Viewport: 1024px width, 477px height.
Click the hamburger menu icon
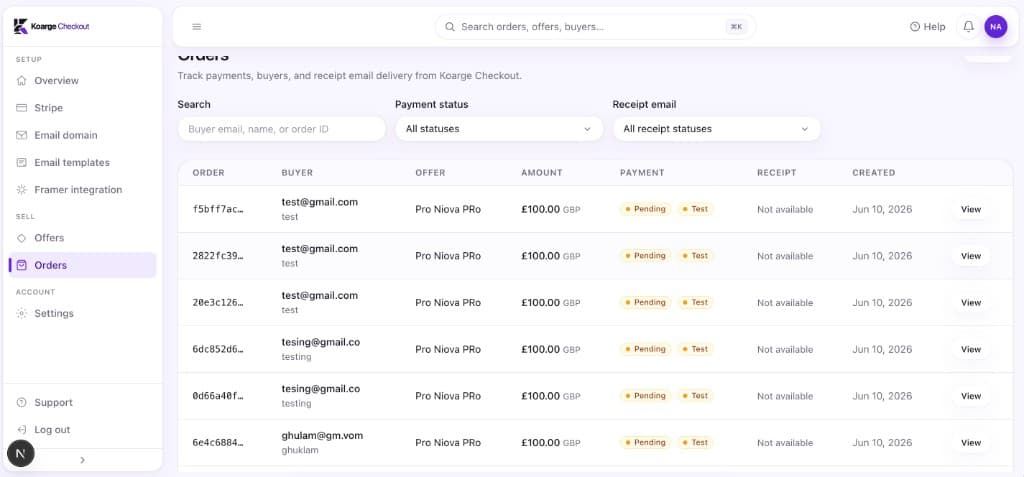click(197, 27)
